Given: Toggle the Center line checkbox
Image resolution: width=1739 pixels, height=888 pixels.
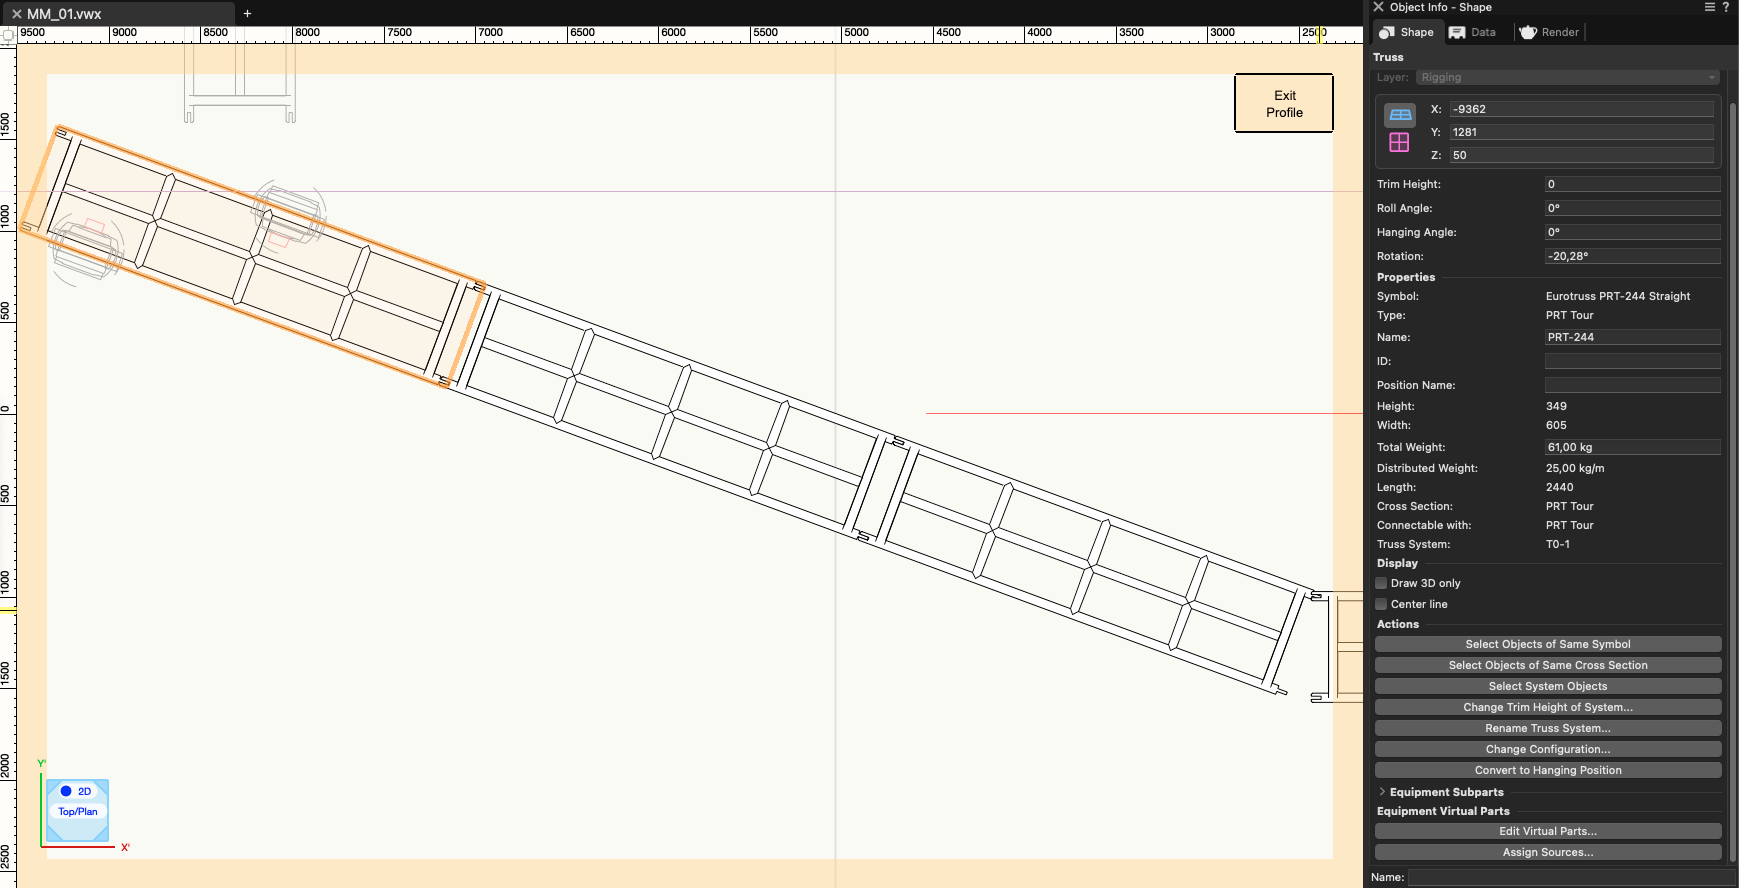Looking at the screenshot, I should [x=1381, y=604].
